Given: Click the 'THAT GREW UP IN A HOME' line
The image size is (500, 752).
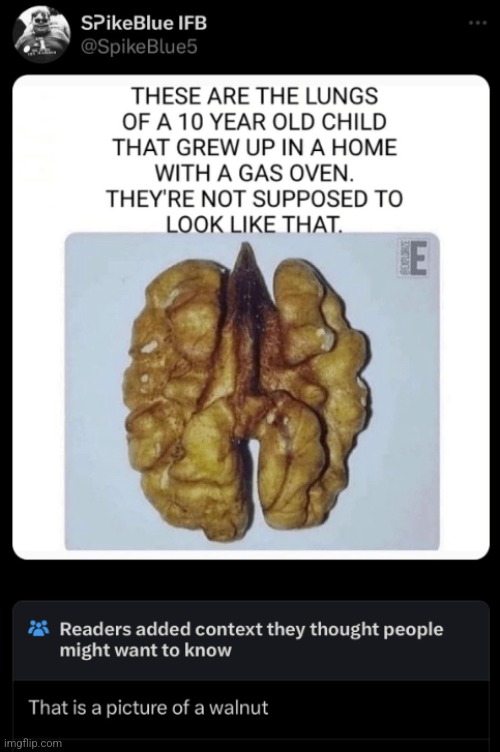Looking at the screenshot, I should click(255, 147).
